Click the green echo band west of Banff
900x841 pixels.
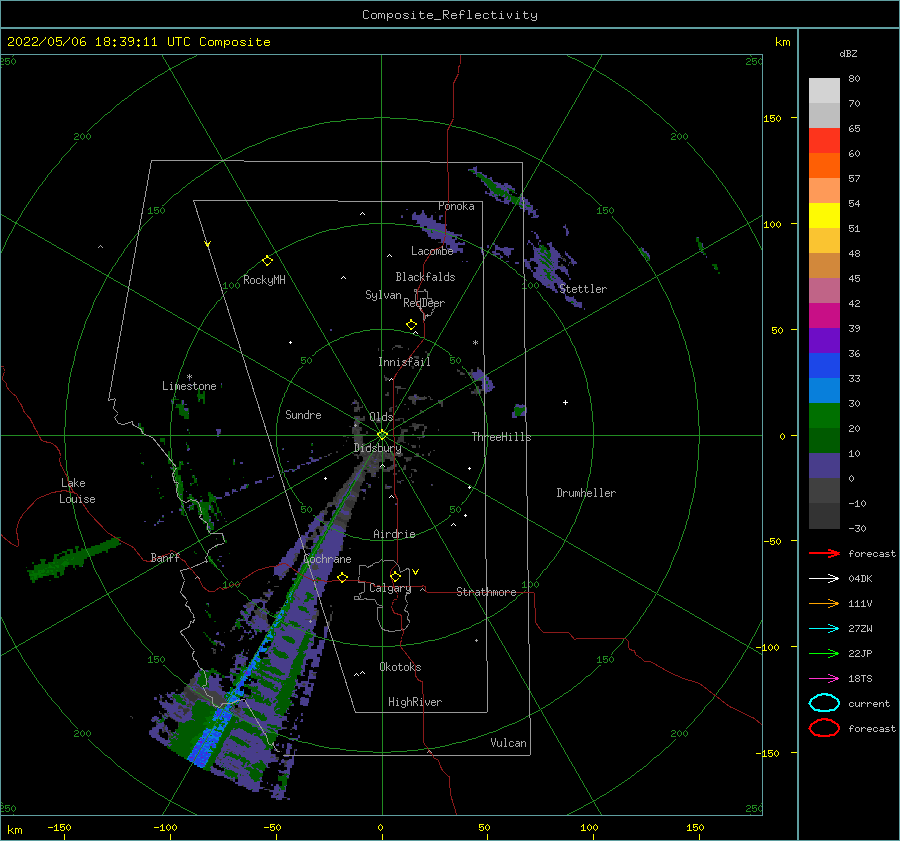(x=73, y=559)
